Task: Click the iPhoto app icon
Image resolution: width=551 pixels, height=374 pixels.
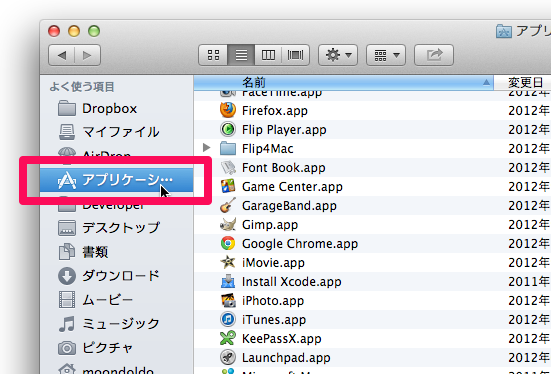Action: (x=228, y=300)
